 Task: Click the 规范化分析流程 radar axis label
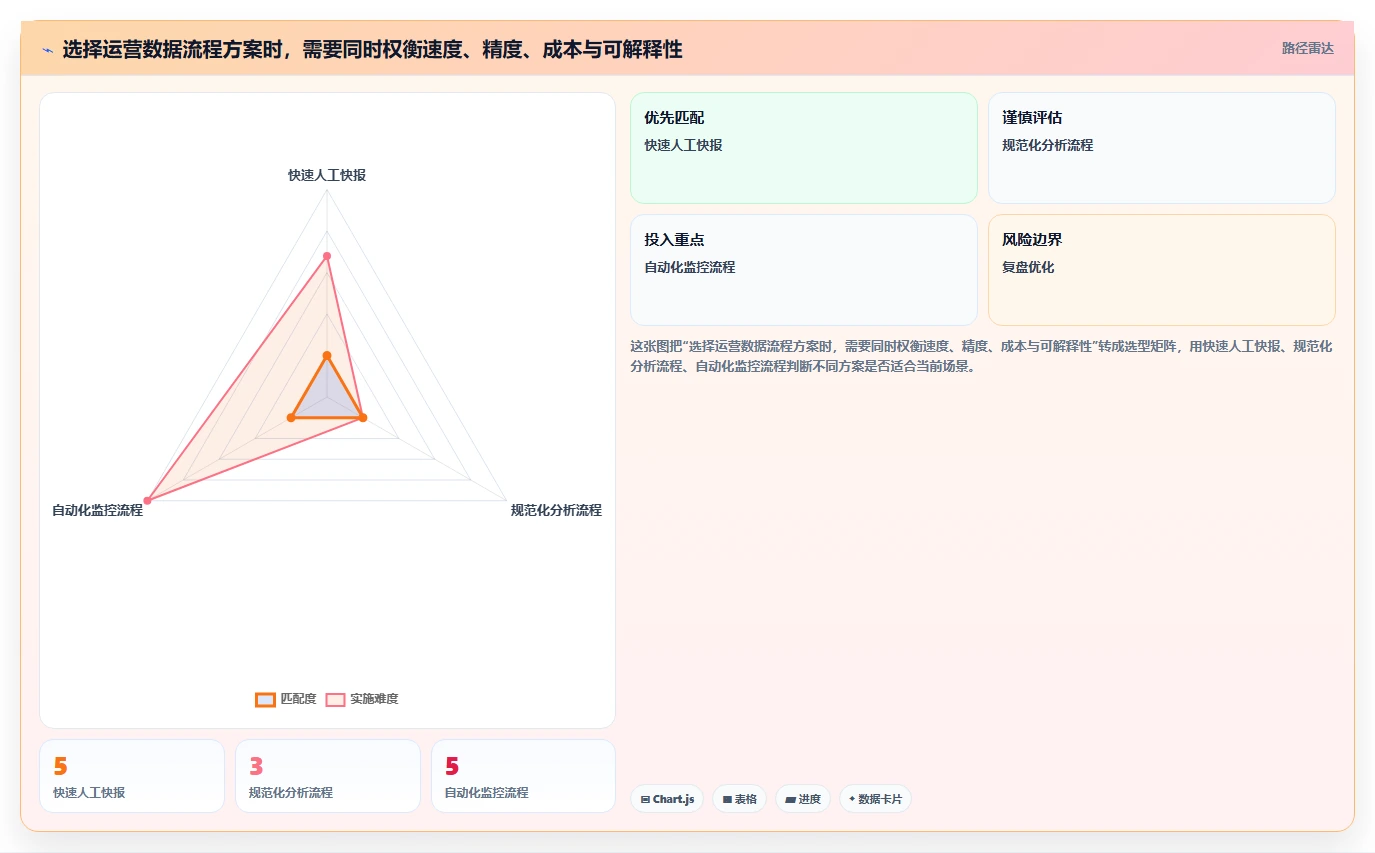point(556,510)
